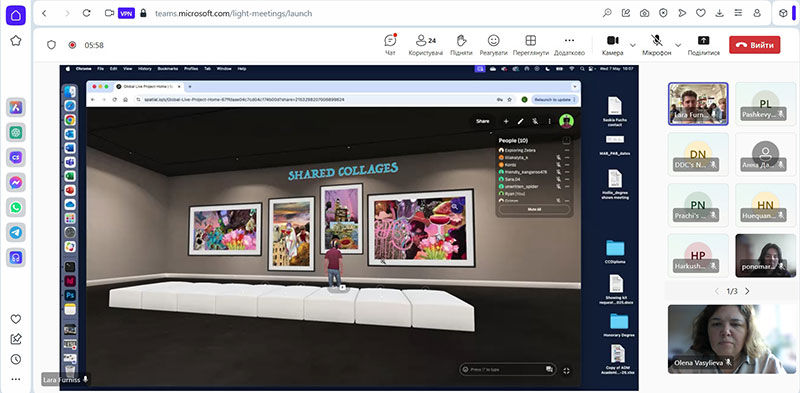Open WhatsApp in the browser sidebar
This screenshot has height=393, width=800.
[16, 207]
